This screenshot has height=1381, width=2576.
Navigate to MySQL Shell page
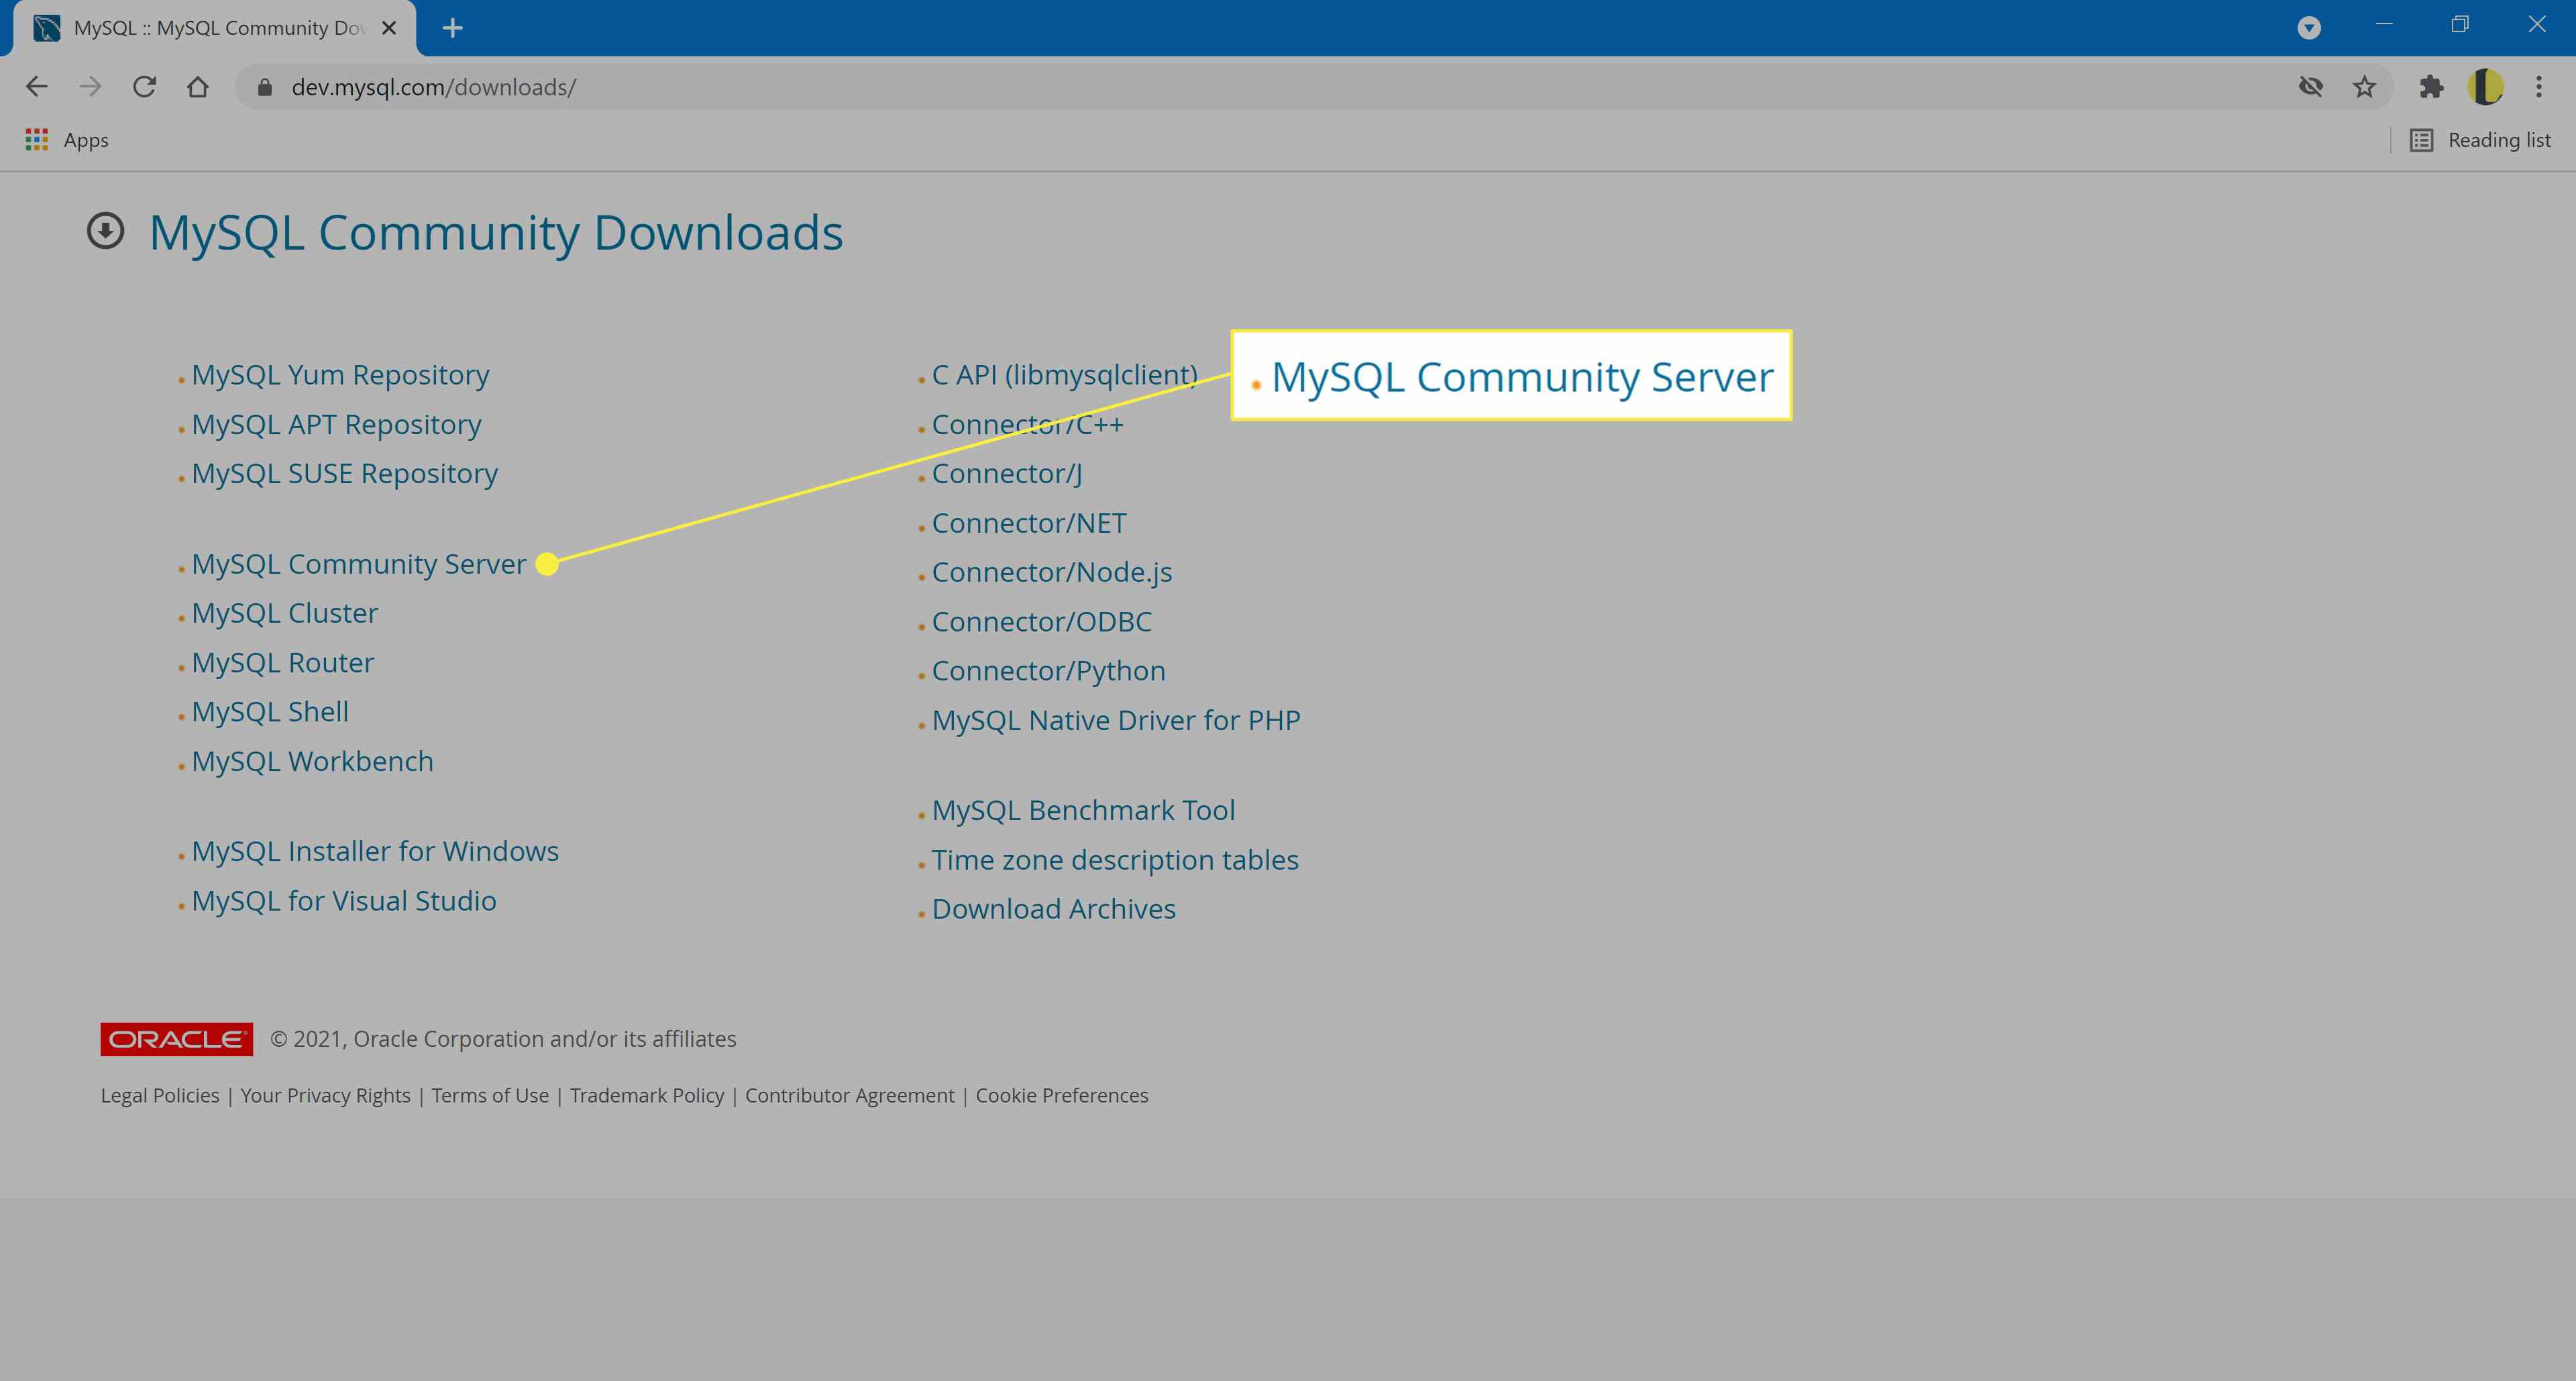pos(269,711)
